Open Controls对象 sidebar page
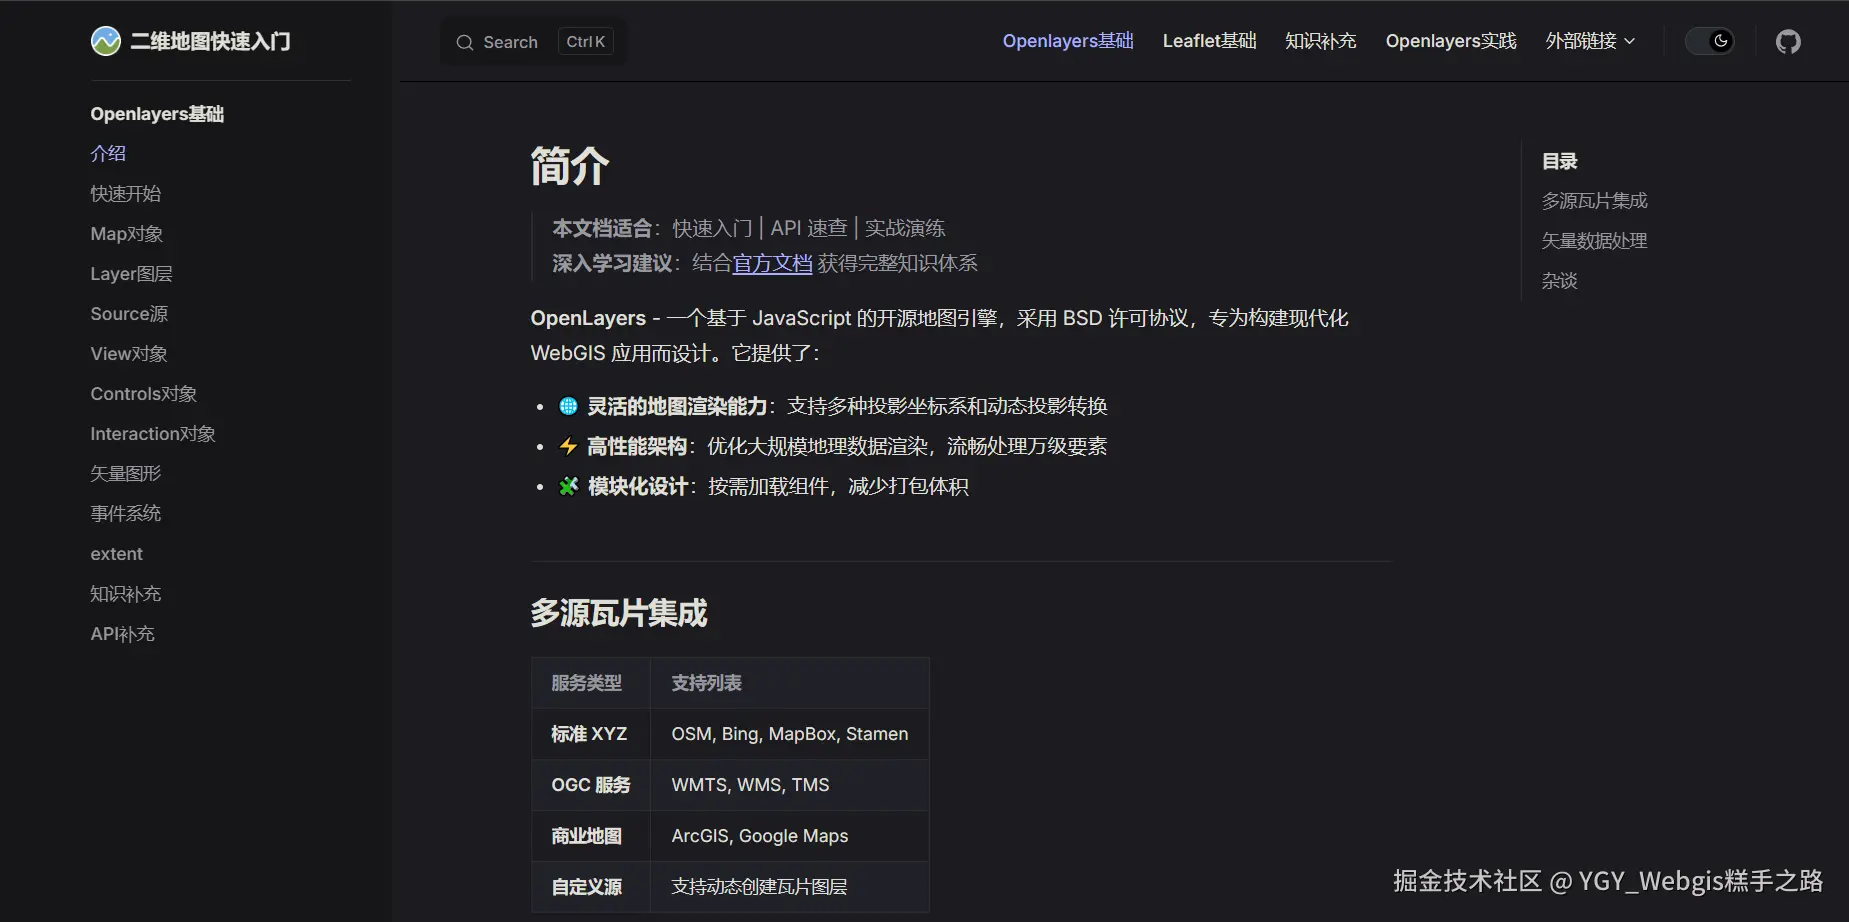Image resolution: width=1849 pixels, height=922 pixels. point(144,393)
